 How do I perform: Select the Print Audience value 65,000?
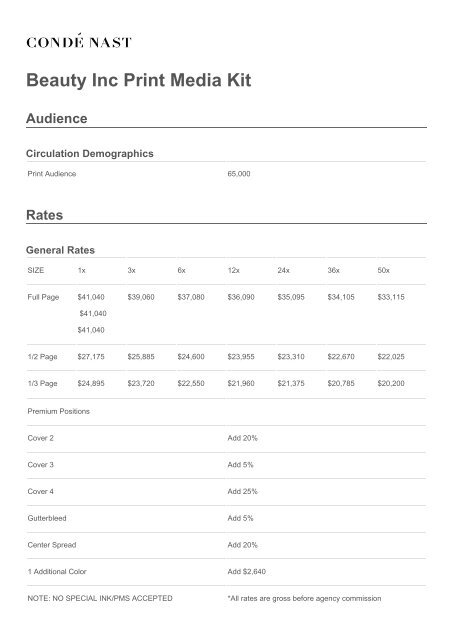pos(239,173)
